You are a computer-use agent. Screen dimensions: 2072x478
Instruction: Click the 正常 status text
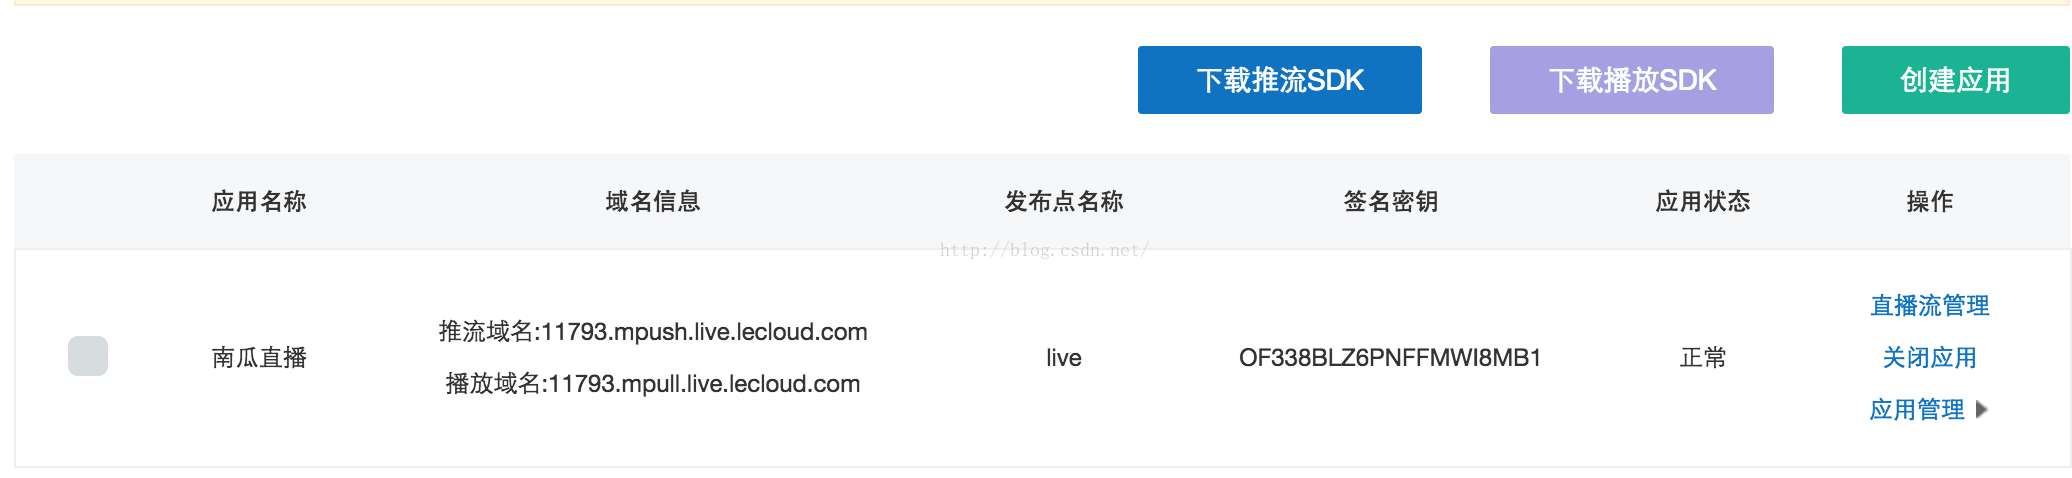1703,357
